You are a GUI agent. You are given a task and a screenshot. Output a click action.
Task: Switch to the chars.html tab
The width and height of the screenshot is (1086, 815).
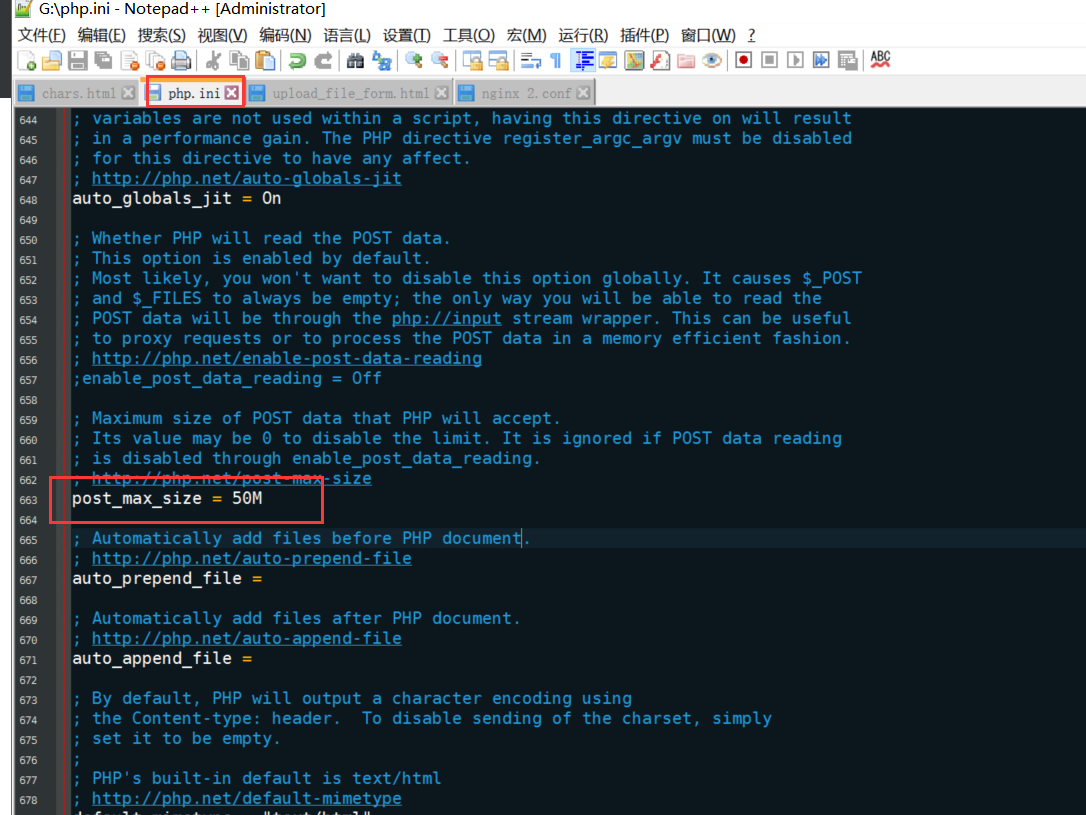(78, 93)
